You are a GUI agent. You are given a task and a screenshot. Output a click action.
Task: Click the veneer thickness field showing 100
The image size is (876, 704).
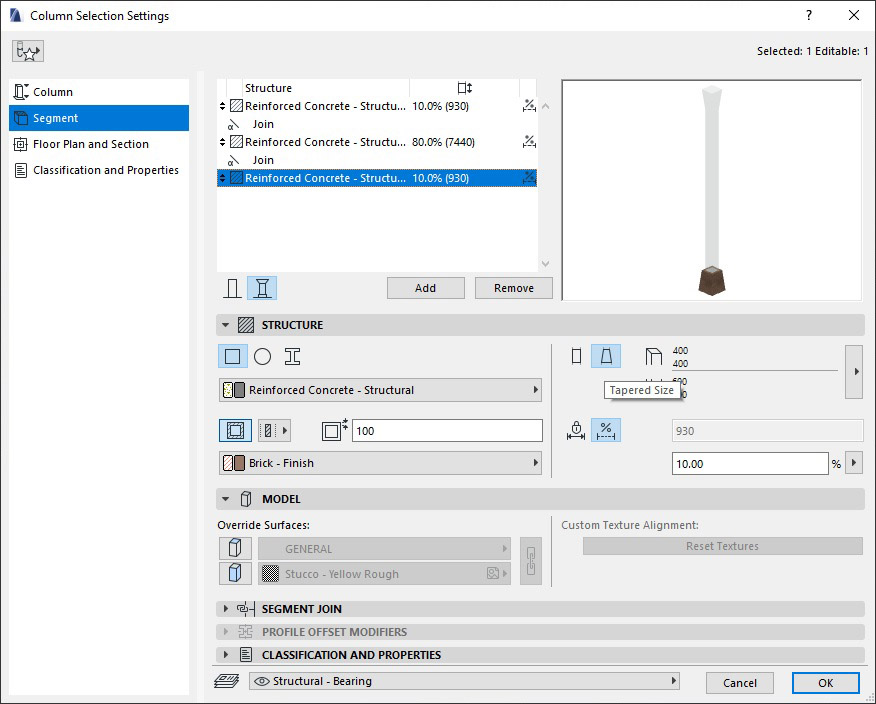tap(447, 431)
